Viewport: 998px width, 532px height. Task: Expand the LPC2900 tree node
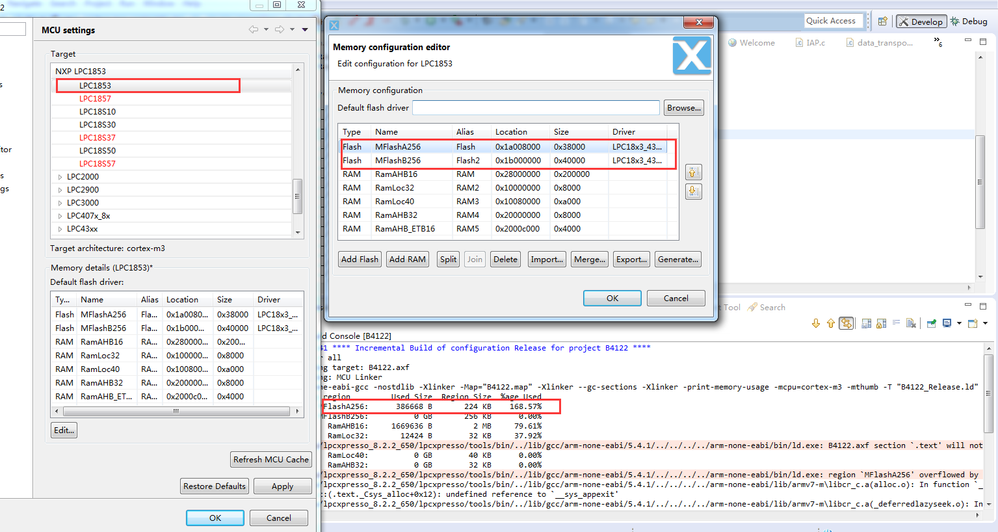click(60, 190)
